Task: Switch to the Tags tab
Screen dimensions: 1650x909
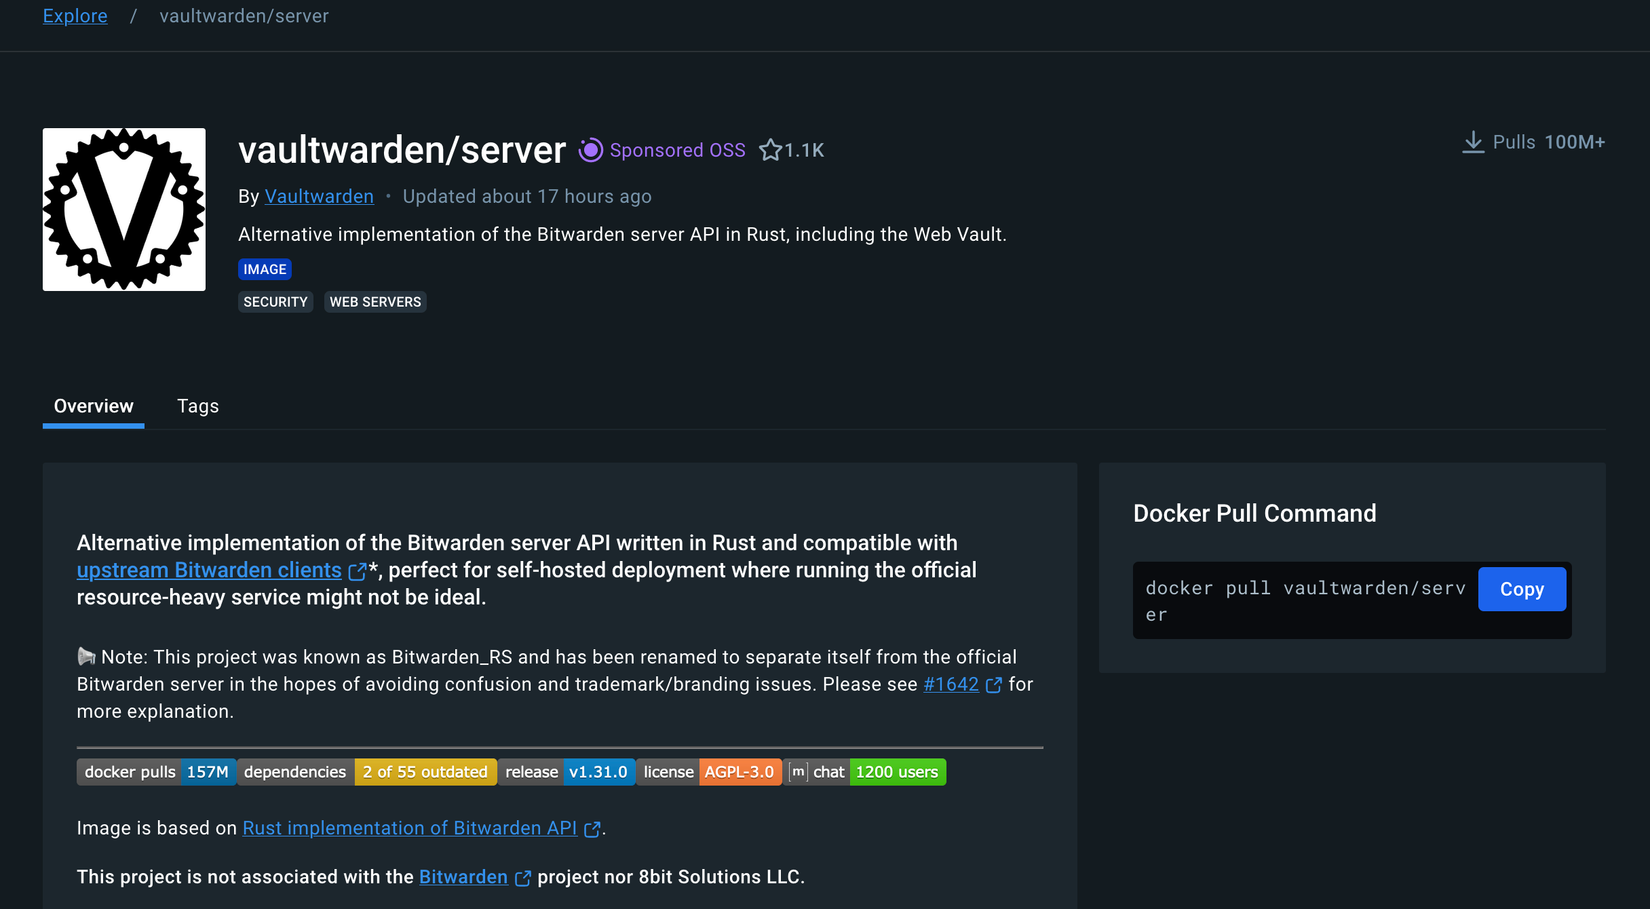Action: [x=198, y=406]
